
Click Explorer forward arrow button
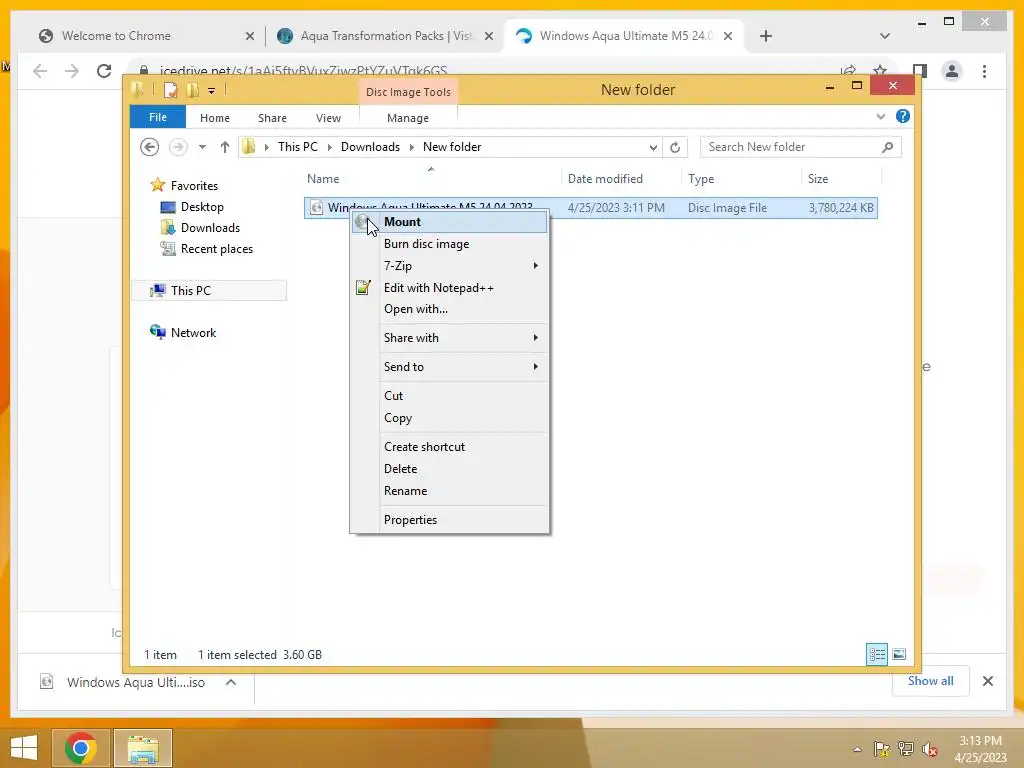point(178,147)
